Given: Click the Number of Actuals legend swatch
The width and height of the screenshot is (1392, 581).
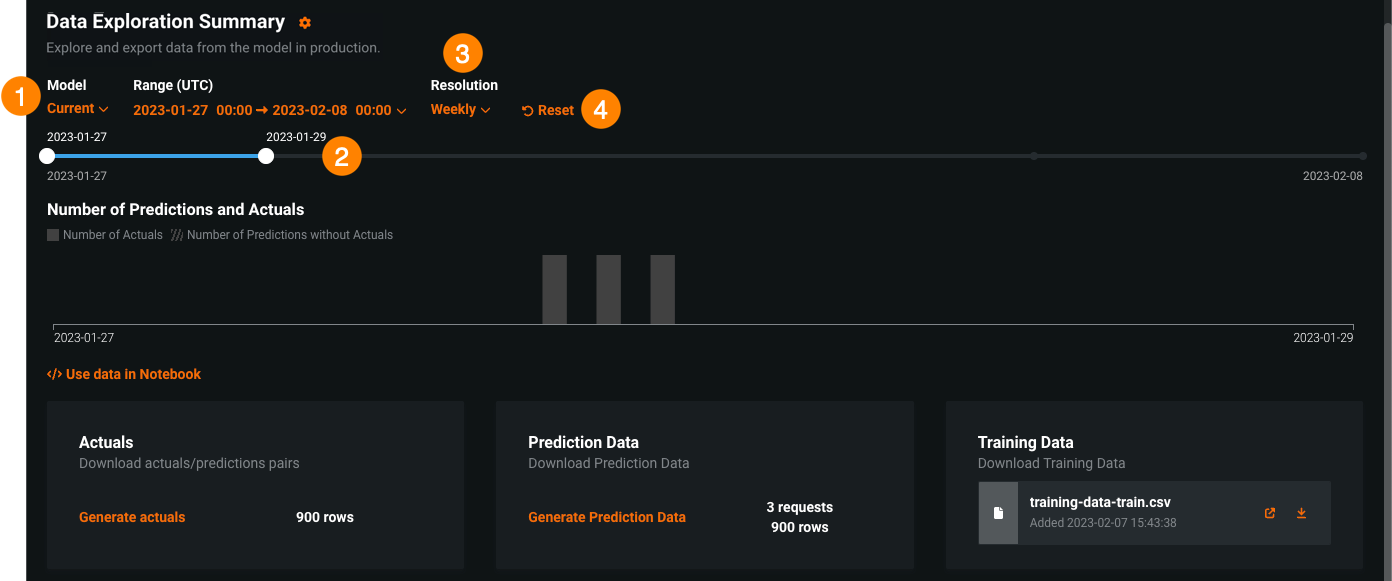Looking at the screenshot, I should (x=53, y=235).
